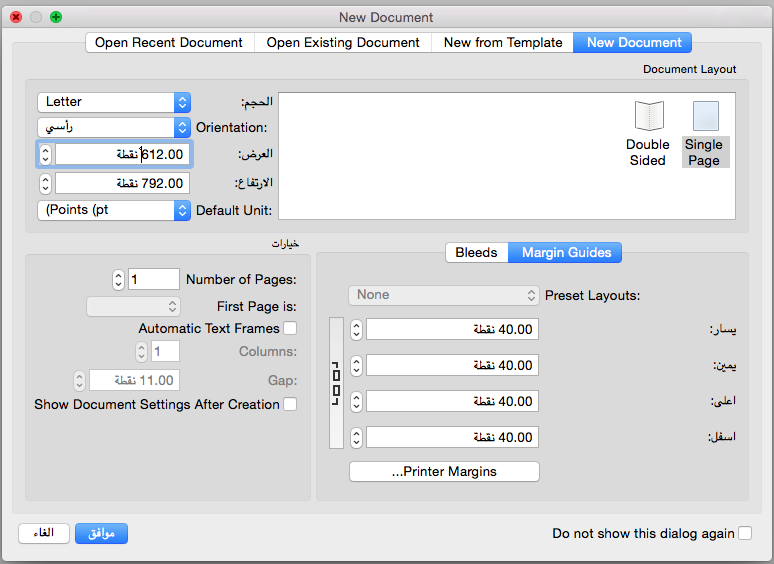Click the left margin stepper arrows
Viewport: 774px width, 564px height.
357,329
